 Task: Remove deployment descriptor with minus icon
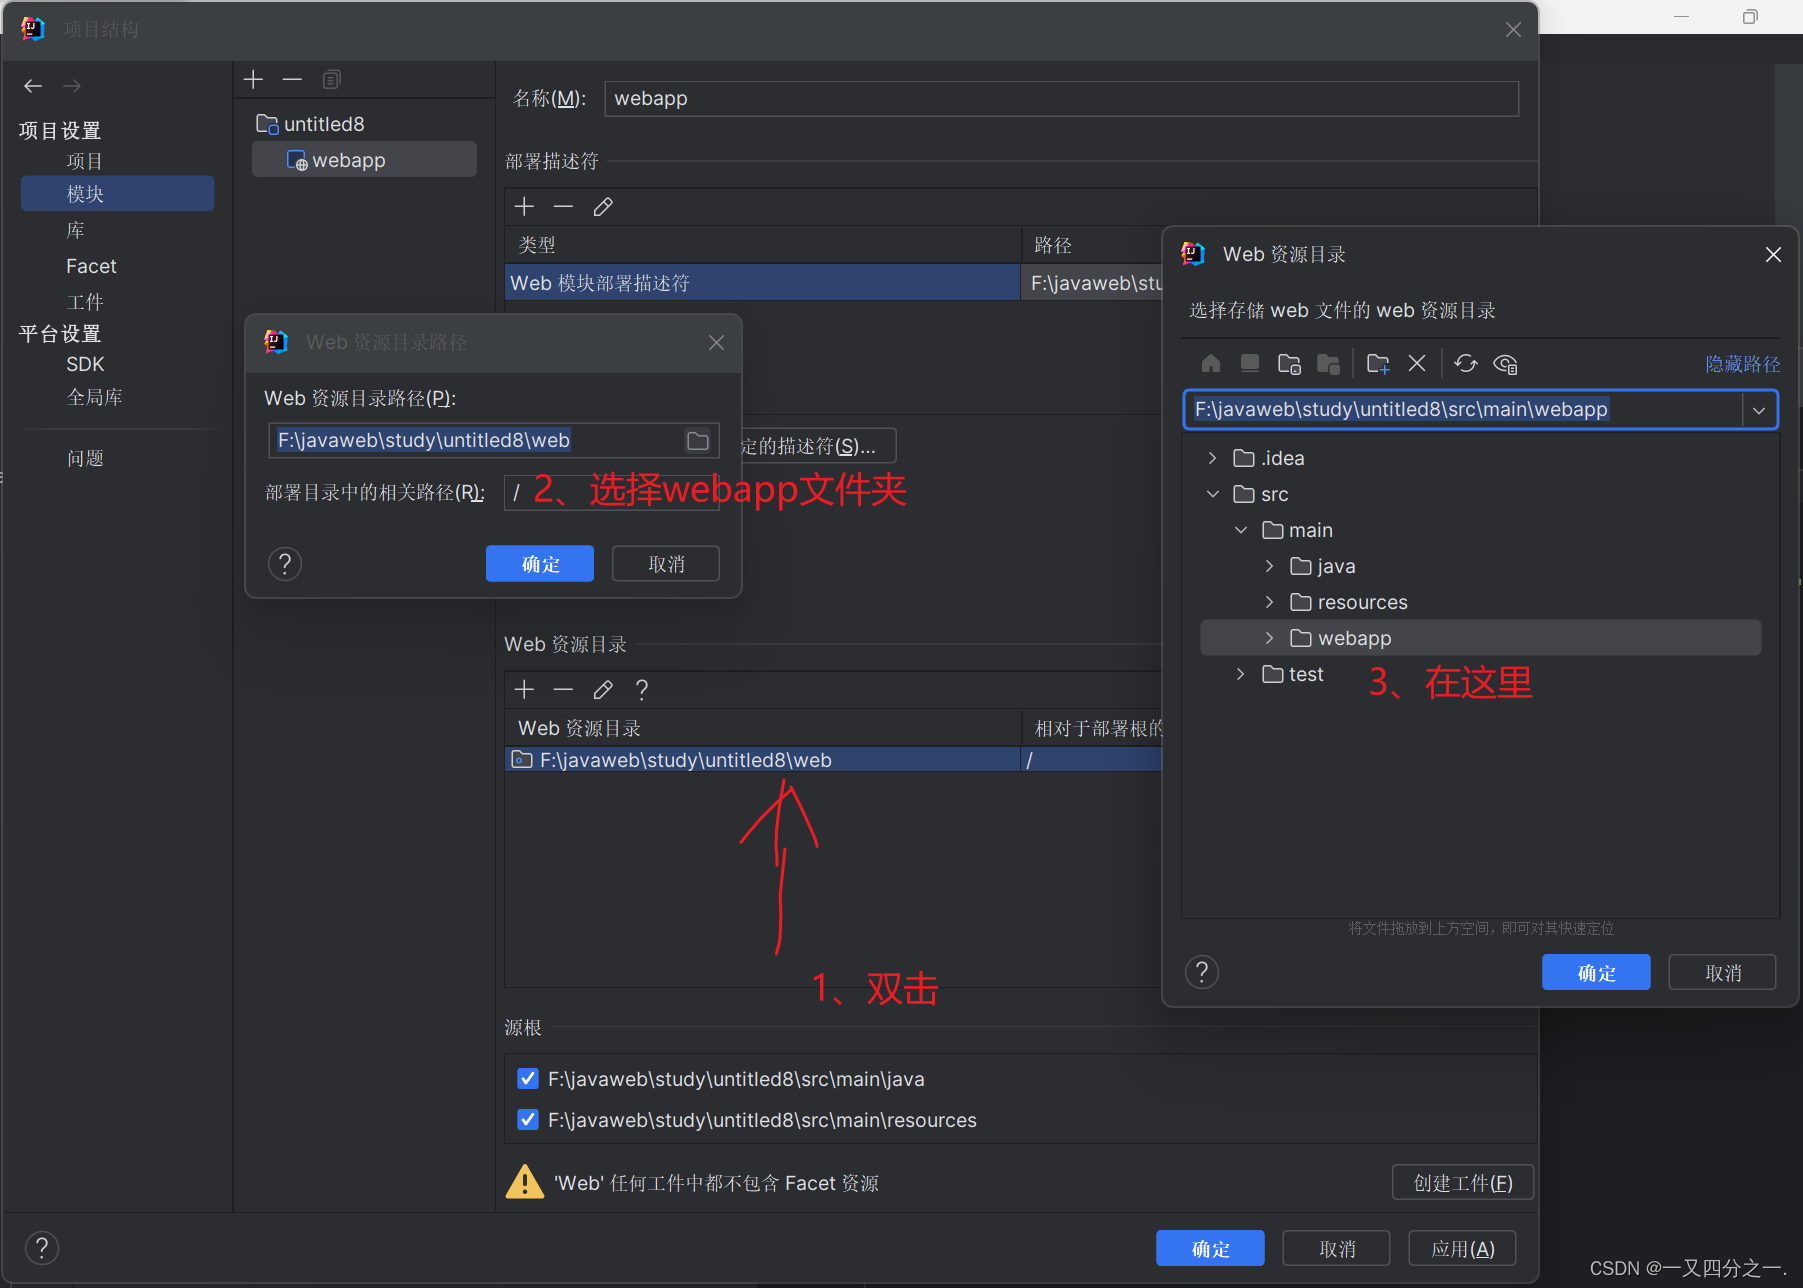563,207
